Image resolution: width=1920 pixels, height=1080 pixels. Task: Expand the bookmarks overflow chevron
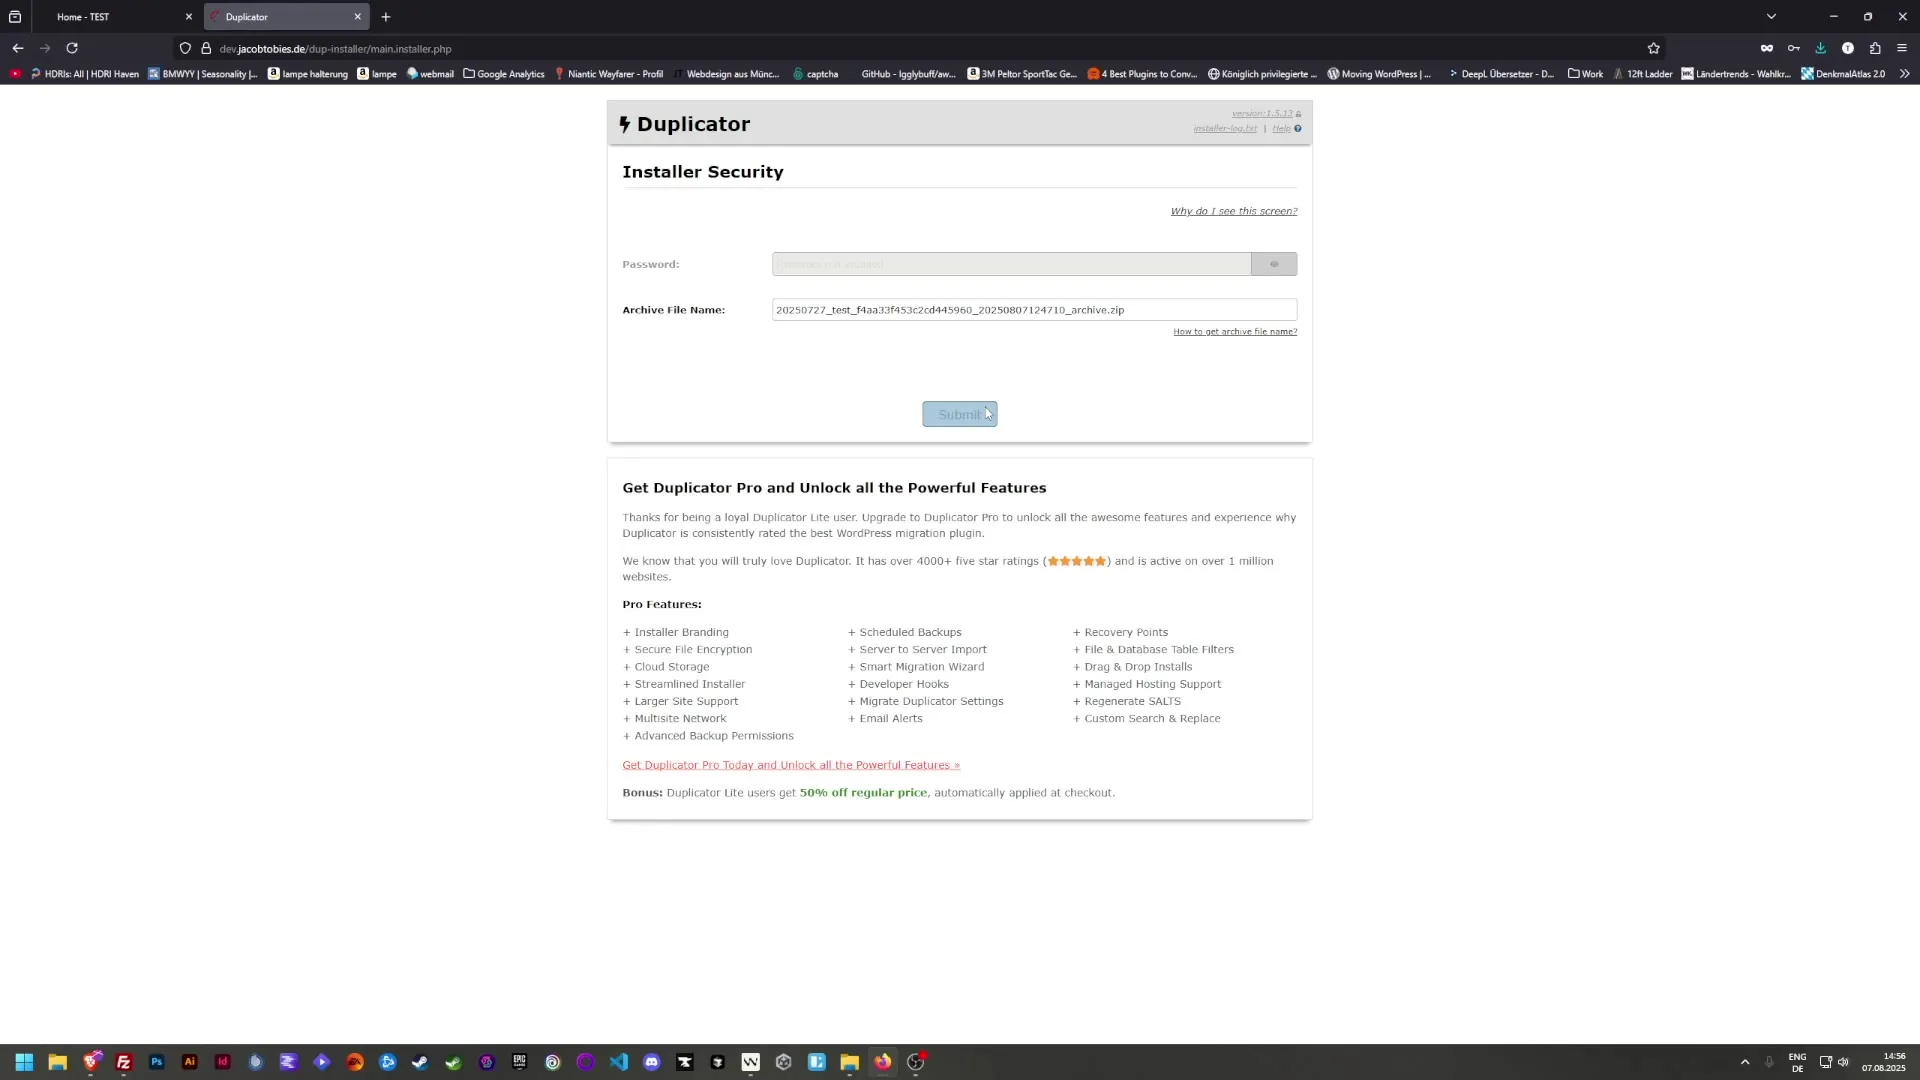click(1906, 73)
